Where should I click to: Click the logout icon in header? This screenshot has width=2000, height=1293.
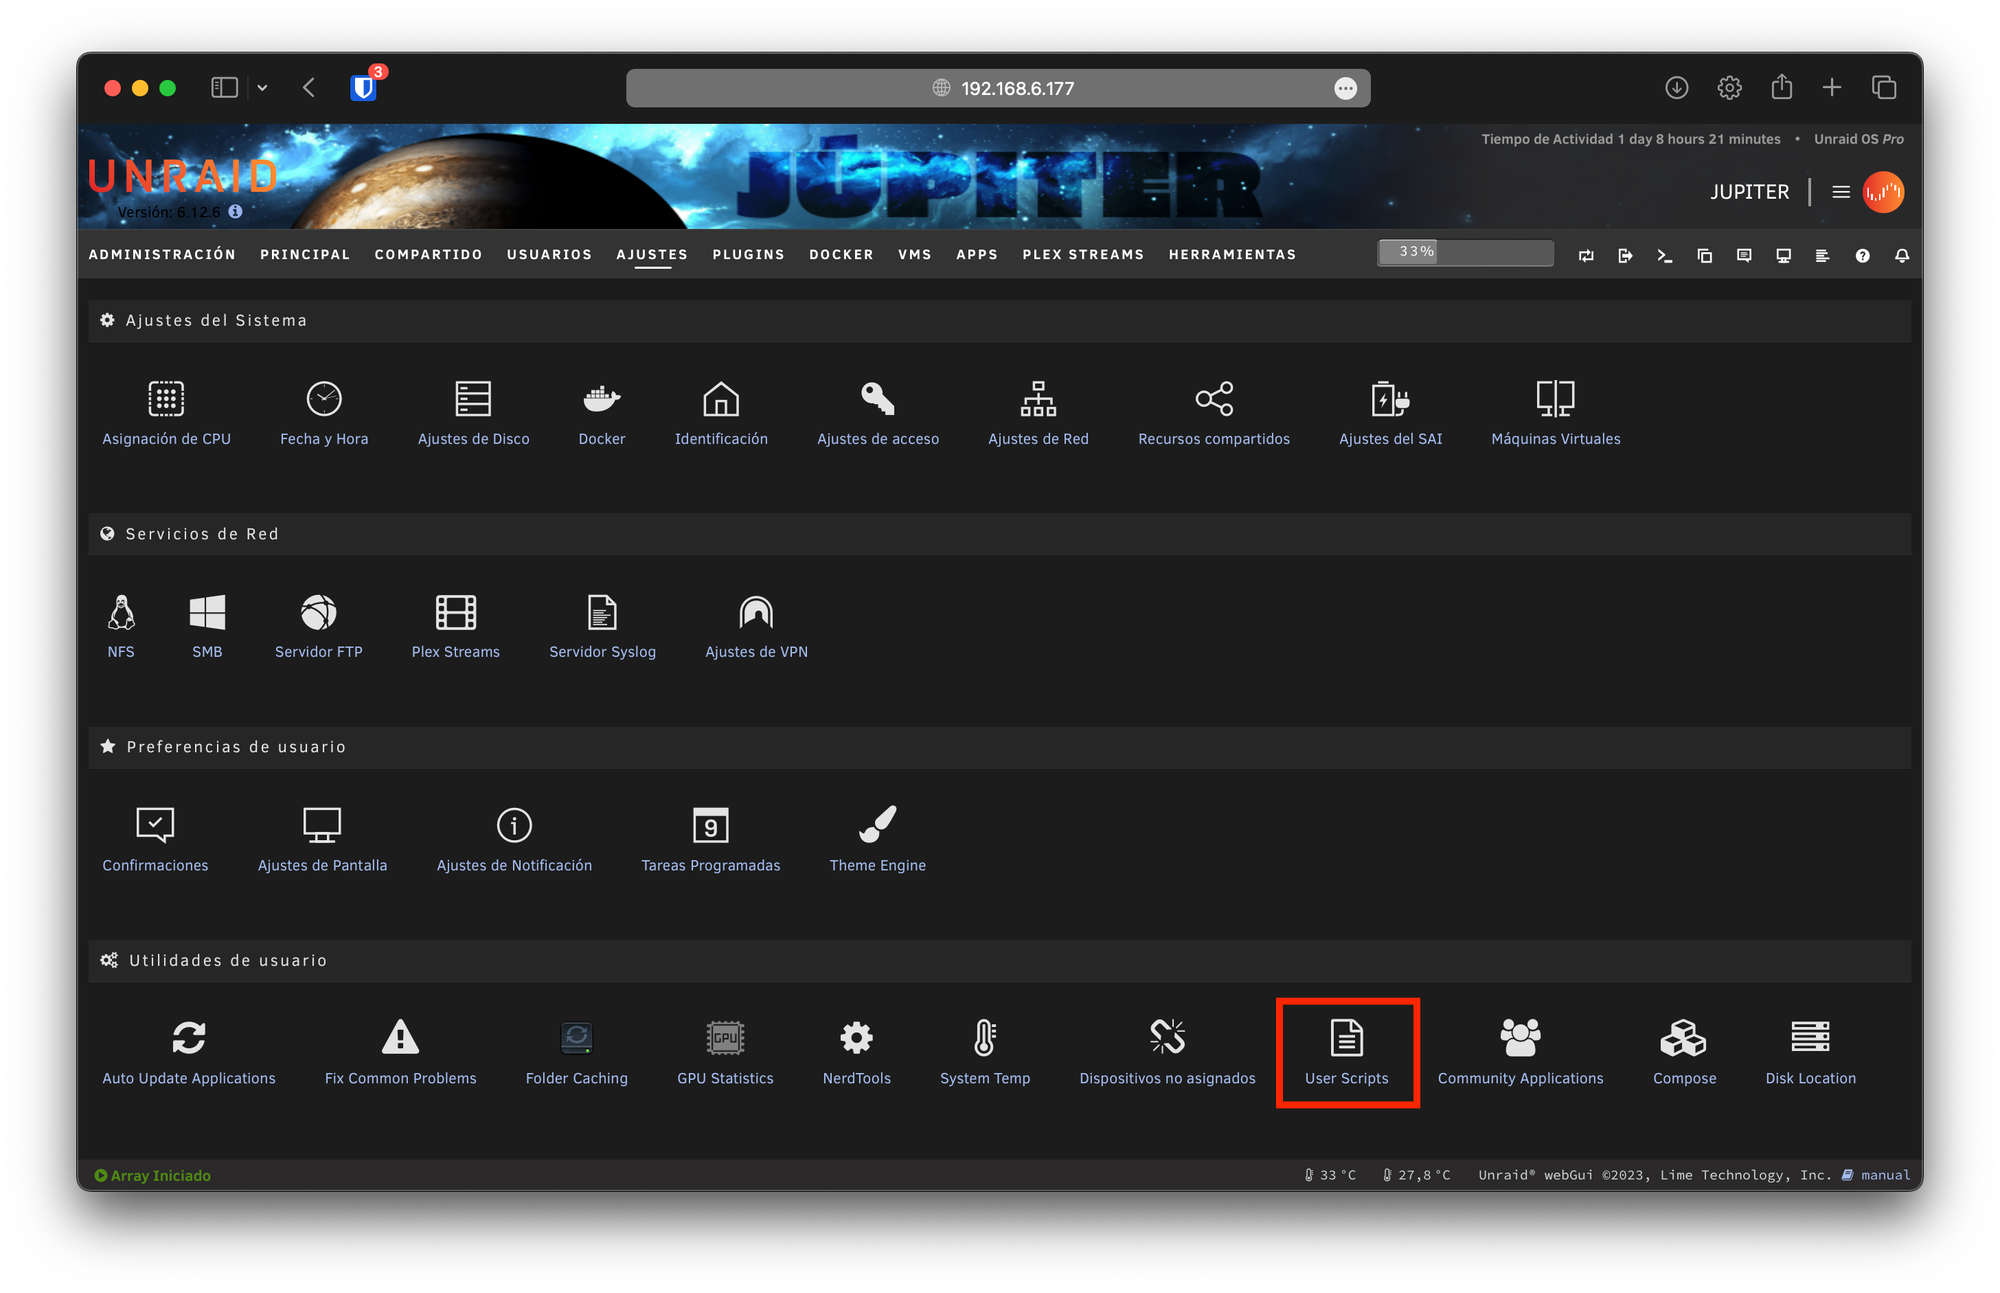[x=1625, y=256]
